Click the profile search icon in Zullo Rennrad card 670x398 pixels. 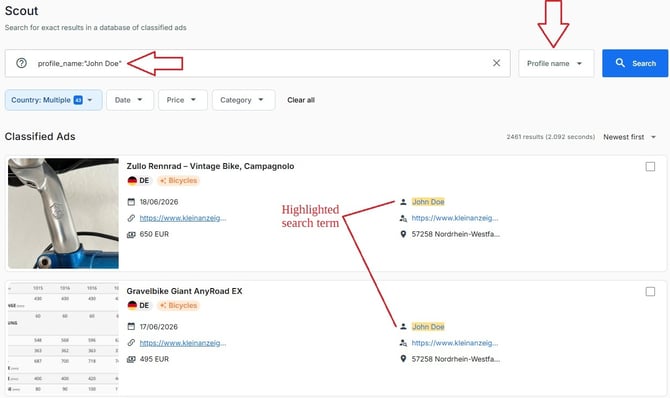403,218
